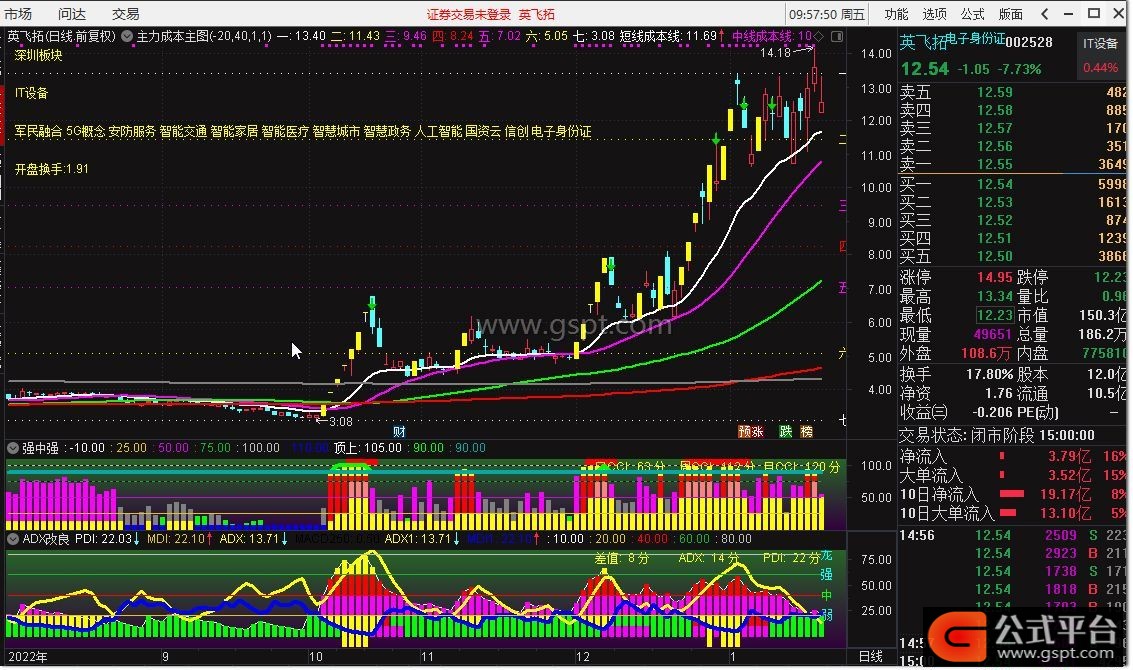
Task: Click the 智慧城市 concept tag
Action: (336, 132)
